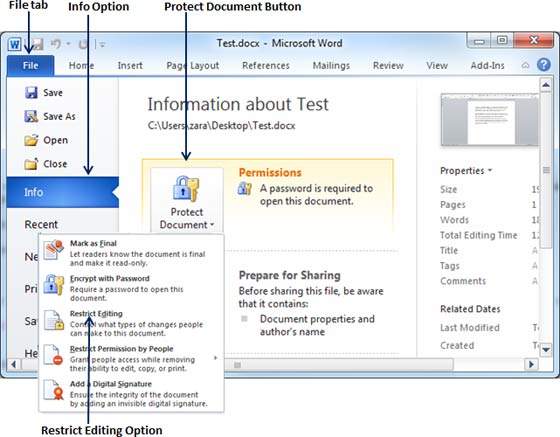
Task: Click the Save floppy disk icon in sidebar
Action: [x=31, y=92]
